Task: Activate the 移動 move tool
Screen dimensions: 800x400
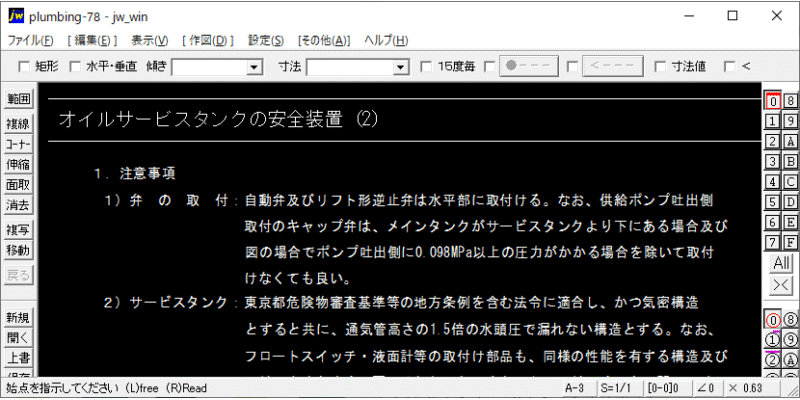Action: coord(18,251)
